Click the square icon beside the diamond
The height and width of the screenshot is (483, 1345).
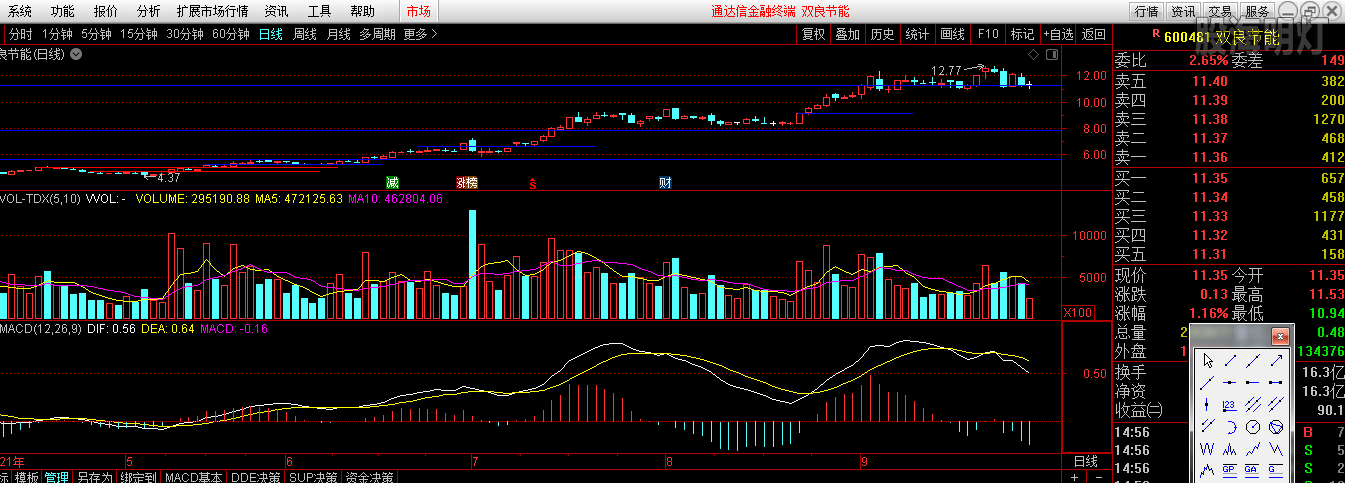point(1050,54)
